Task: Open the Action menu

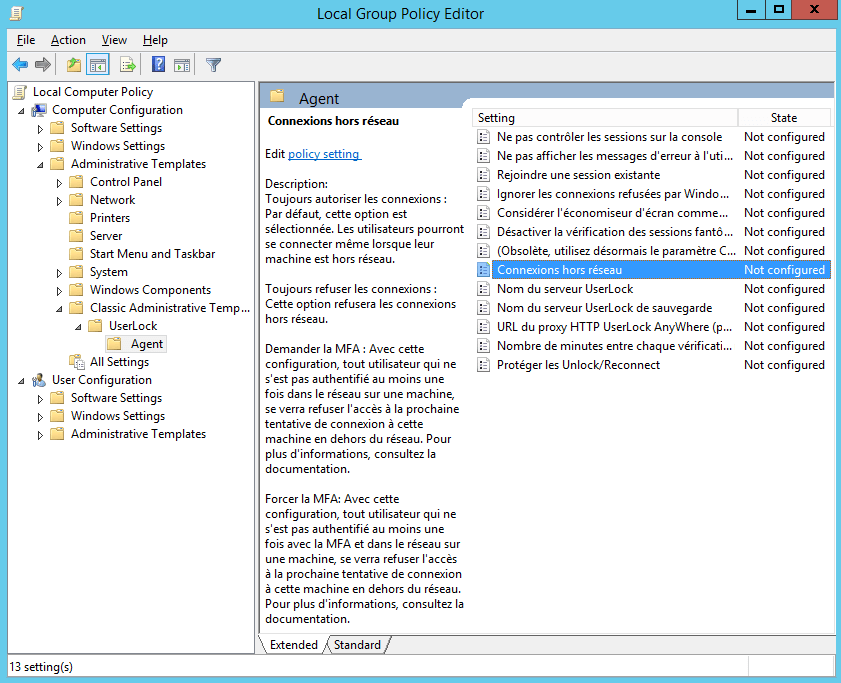Action: [x=68, y=40]
